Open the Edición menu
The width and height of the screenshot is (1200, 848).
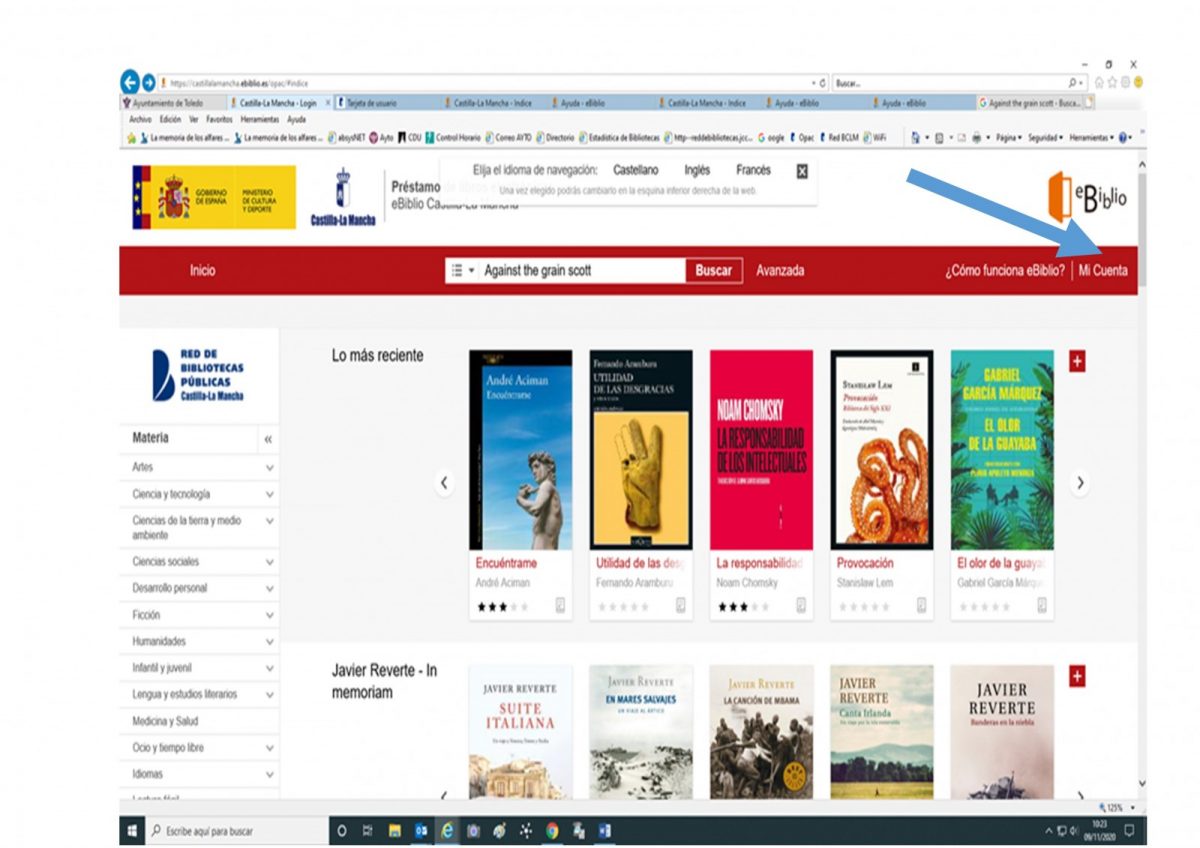(171, 119)
